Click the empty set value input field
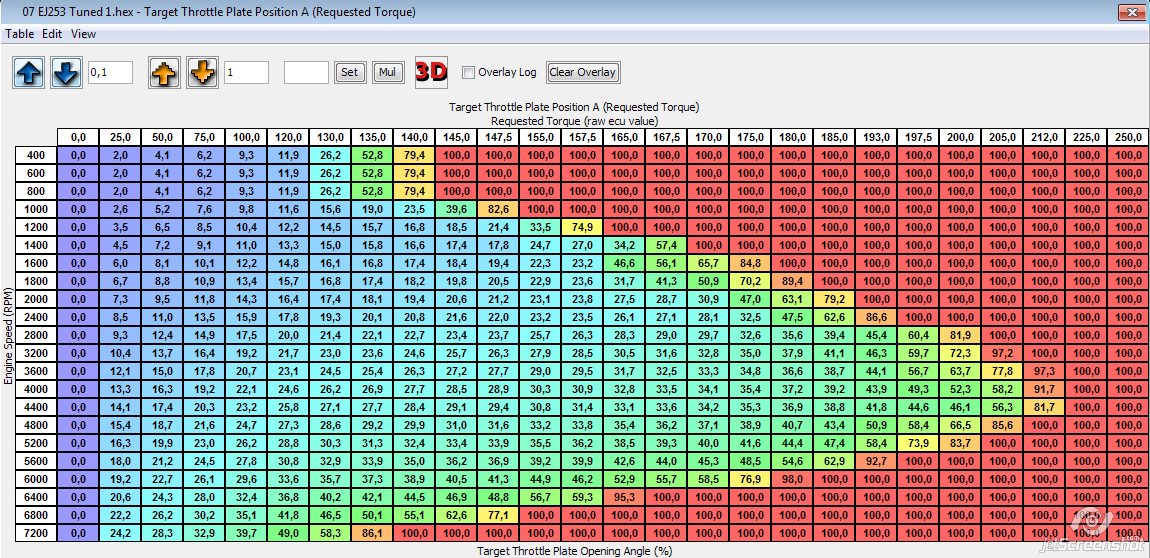Screen dimensions: 1150x558 click(306, 72)
